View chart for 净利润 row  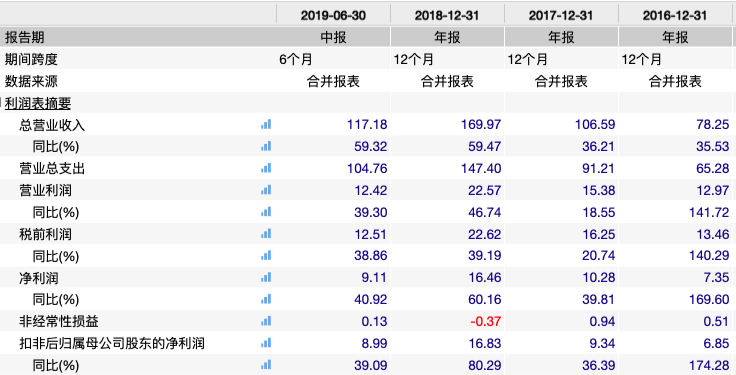coord(266,278)
